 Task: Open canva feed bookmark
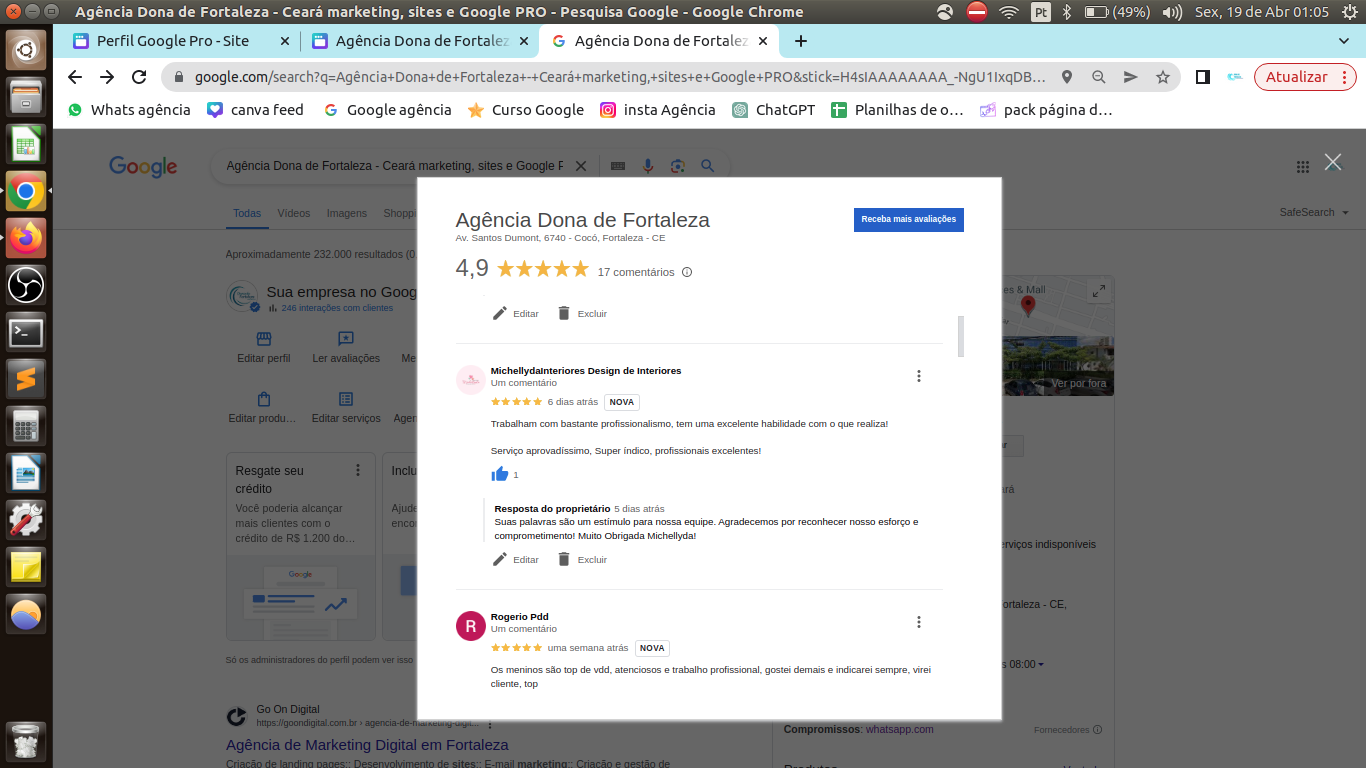[x=255, y=110]
